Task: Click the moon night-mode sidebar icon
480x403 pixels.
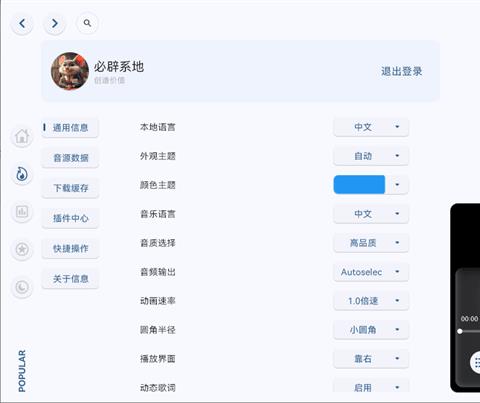Action: [x=22, y=287]
